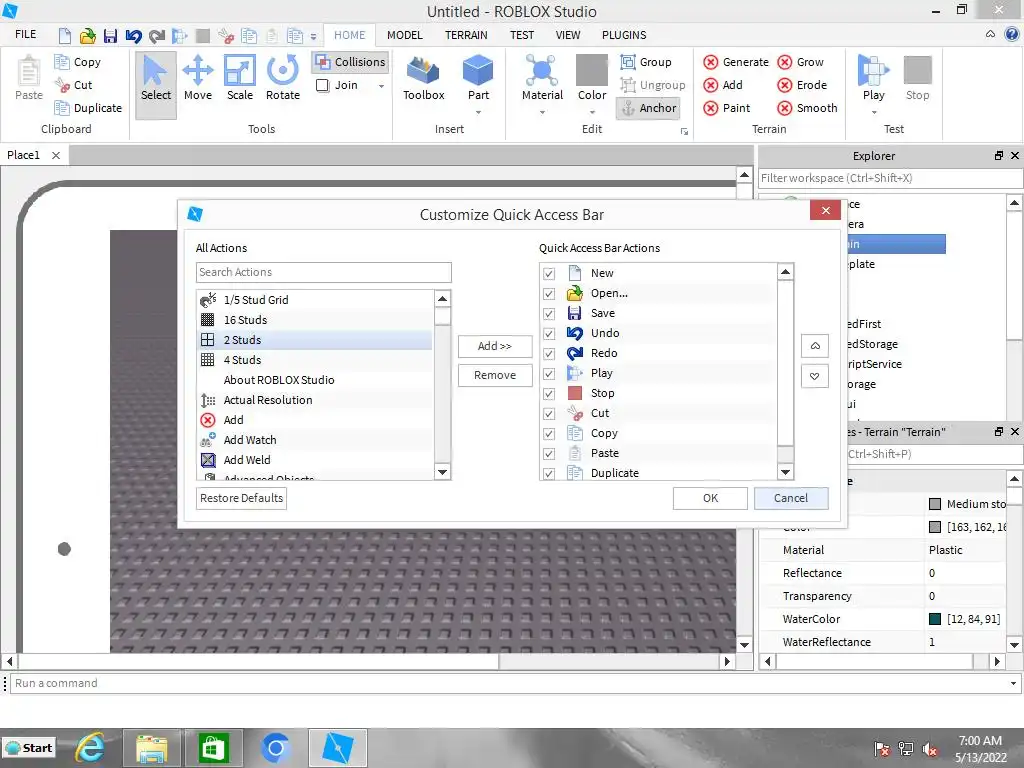Collapse the ribbon with chevron
Viewport: 1024px width, 768px height.
(x=990, y=35)
